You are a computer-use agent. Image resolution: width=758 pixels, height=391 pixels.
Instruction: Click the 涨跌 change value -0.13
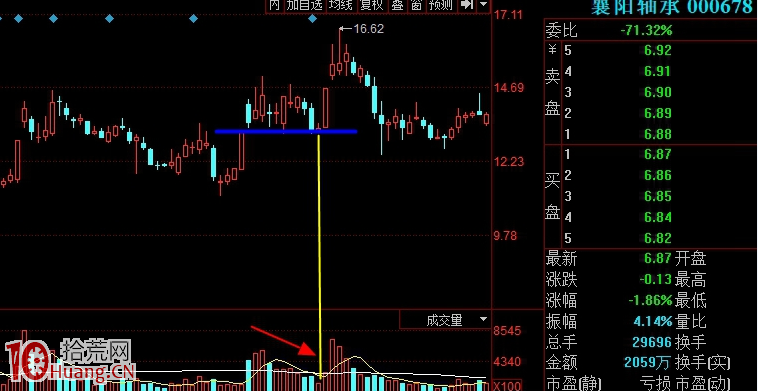[x=655, y=279]
